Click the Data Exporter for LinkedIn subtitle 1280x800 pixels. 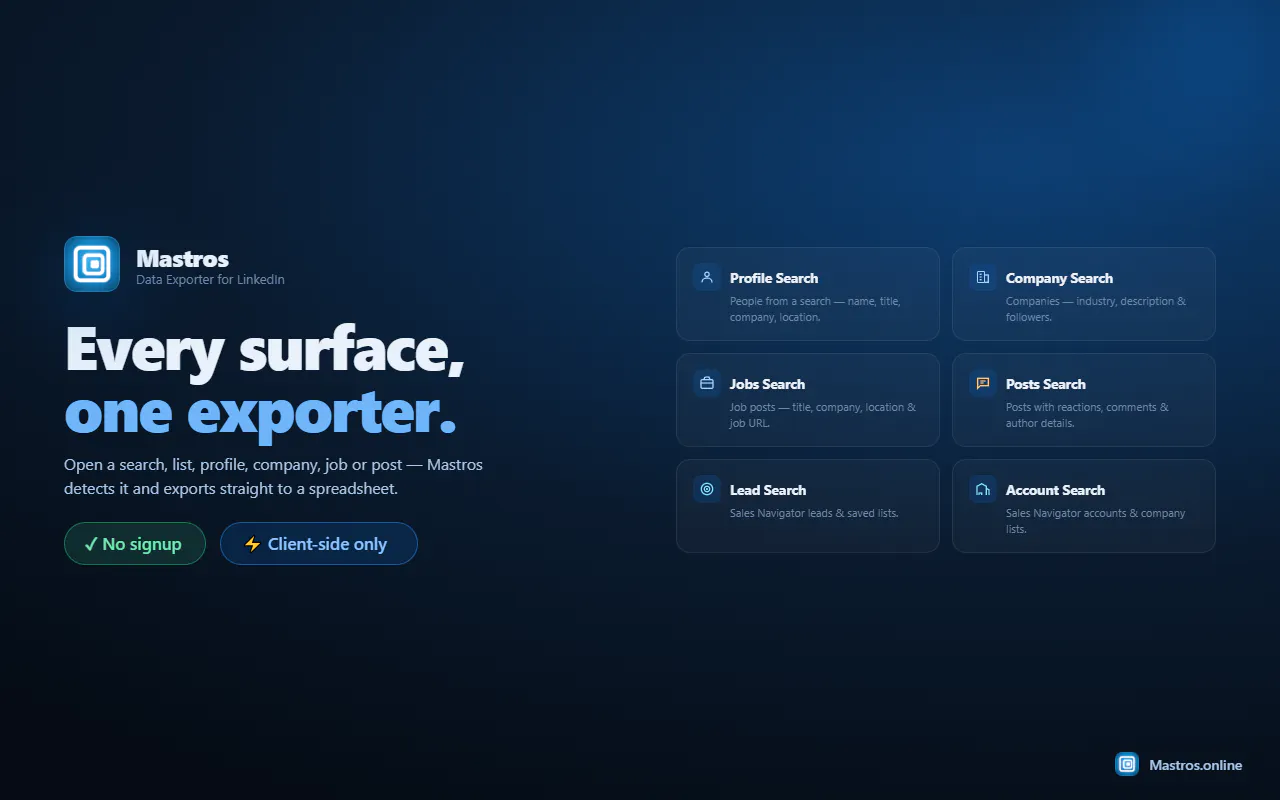tap(210, 280)
